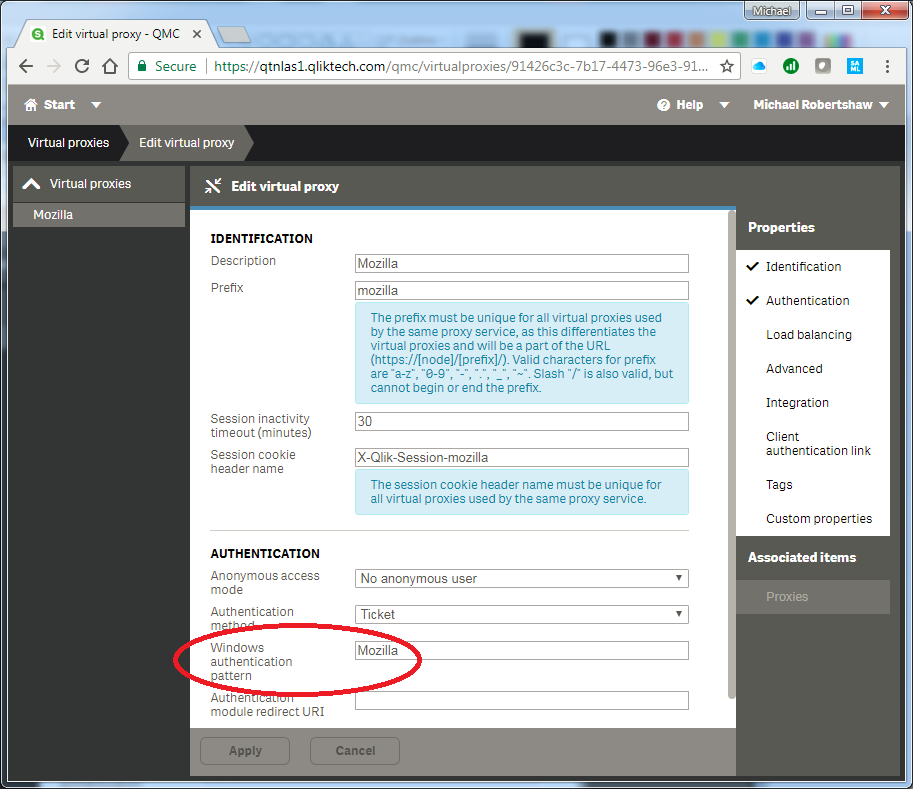Reload the page with refresh icon
This screenshot has width=913, height=789.
[82, 66]
